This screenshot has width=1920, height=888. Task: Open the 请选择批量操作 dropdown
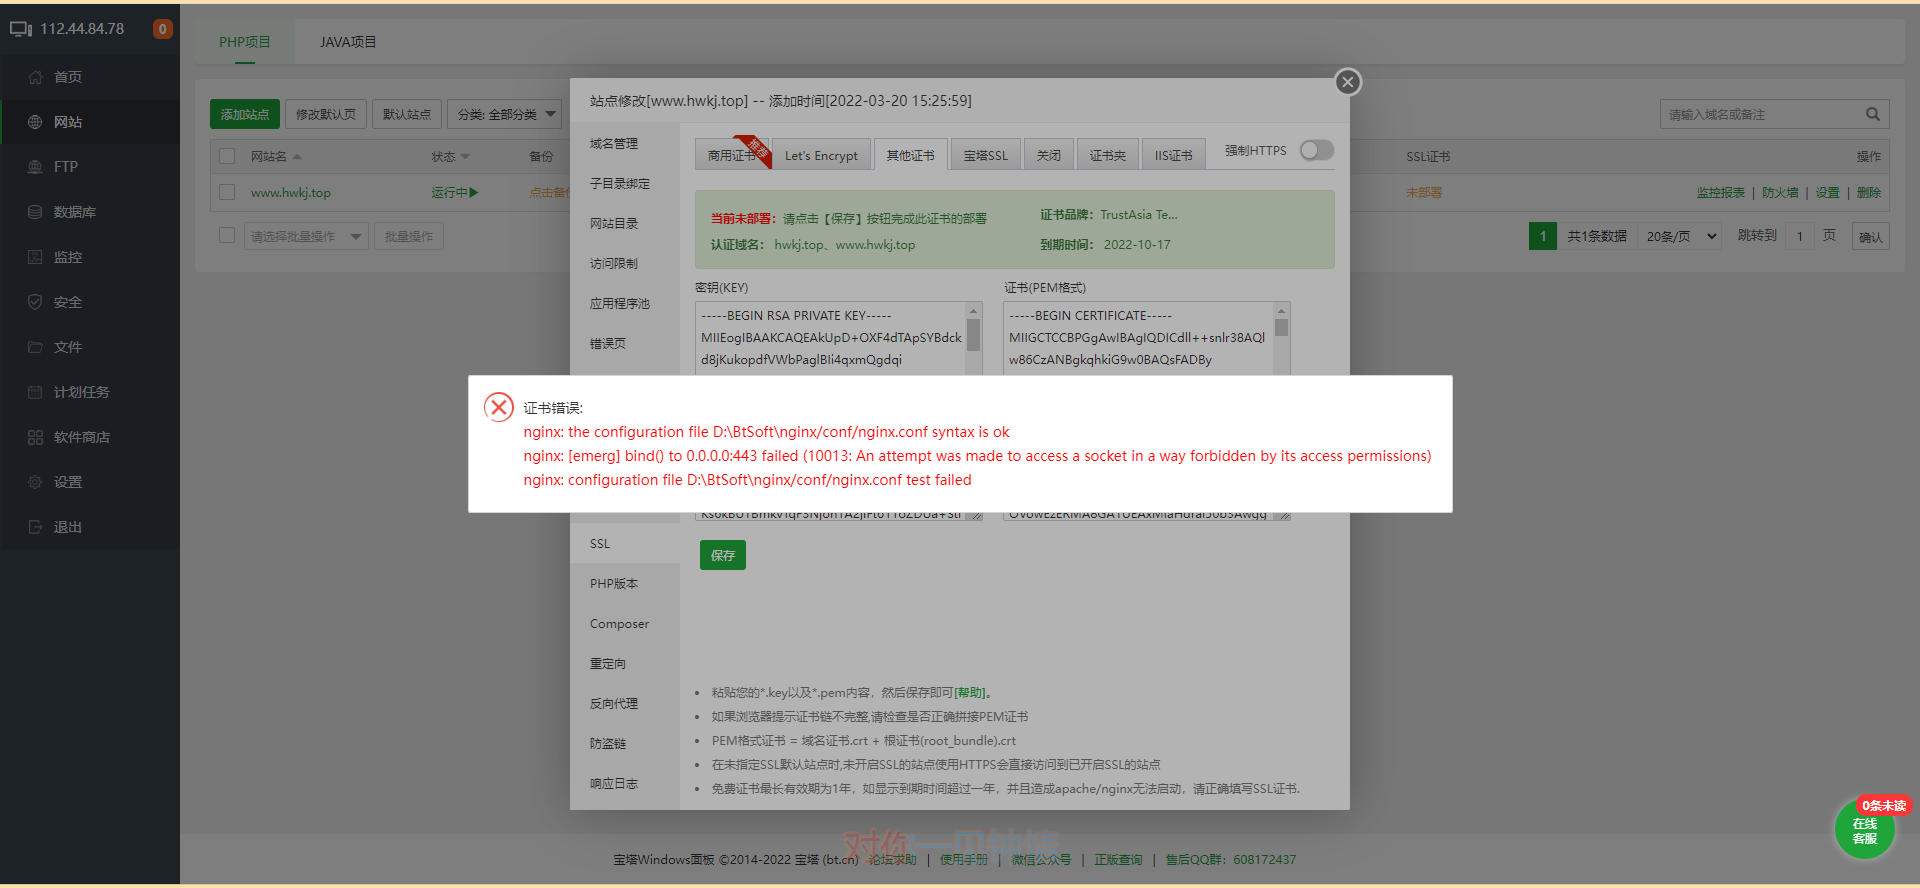306,236
